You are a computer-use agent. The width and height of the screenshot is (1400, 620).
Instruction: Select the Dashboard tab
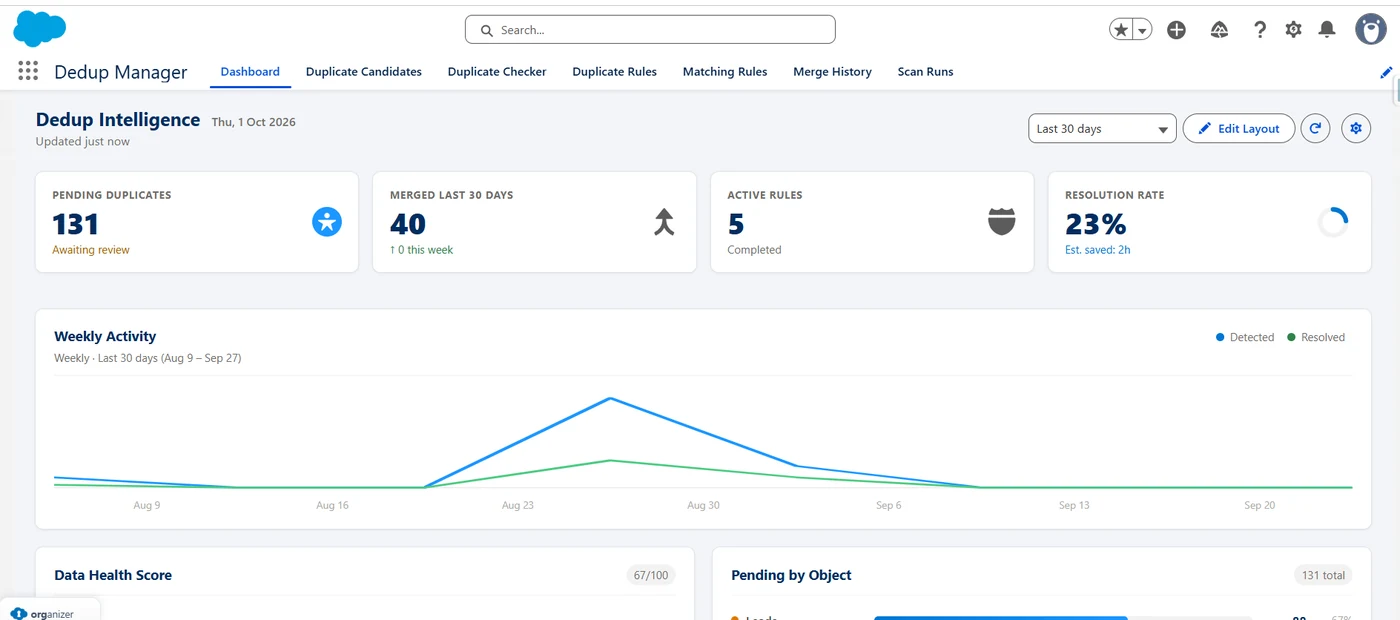250,72
